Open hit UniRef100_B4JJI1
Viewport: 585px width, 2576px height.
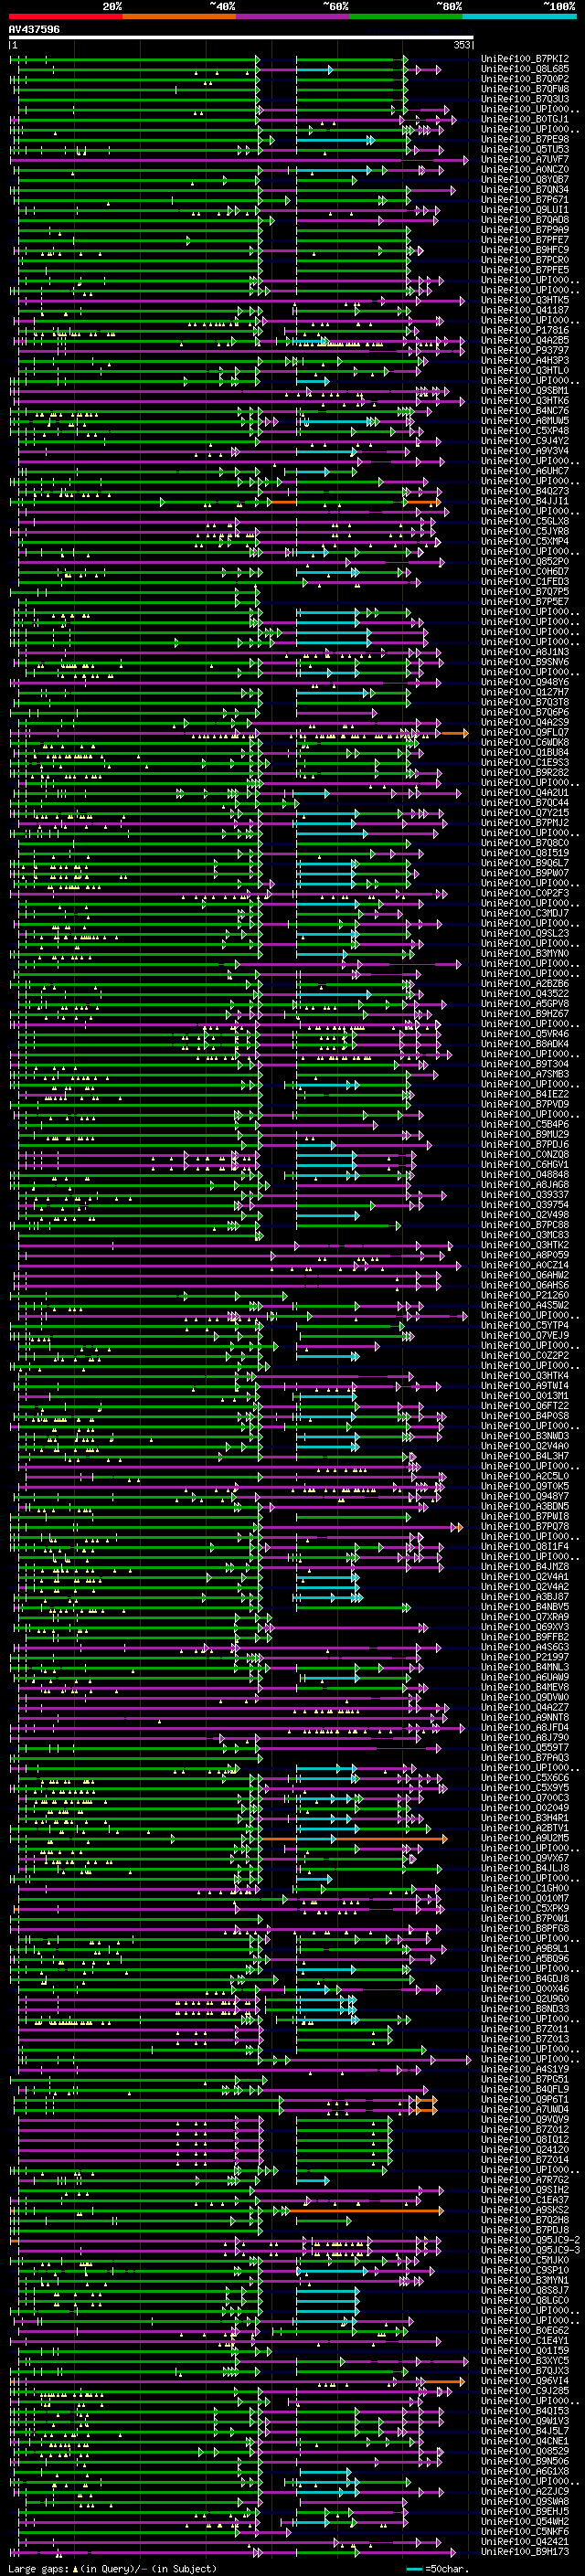(525, 501)
